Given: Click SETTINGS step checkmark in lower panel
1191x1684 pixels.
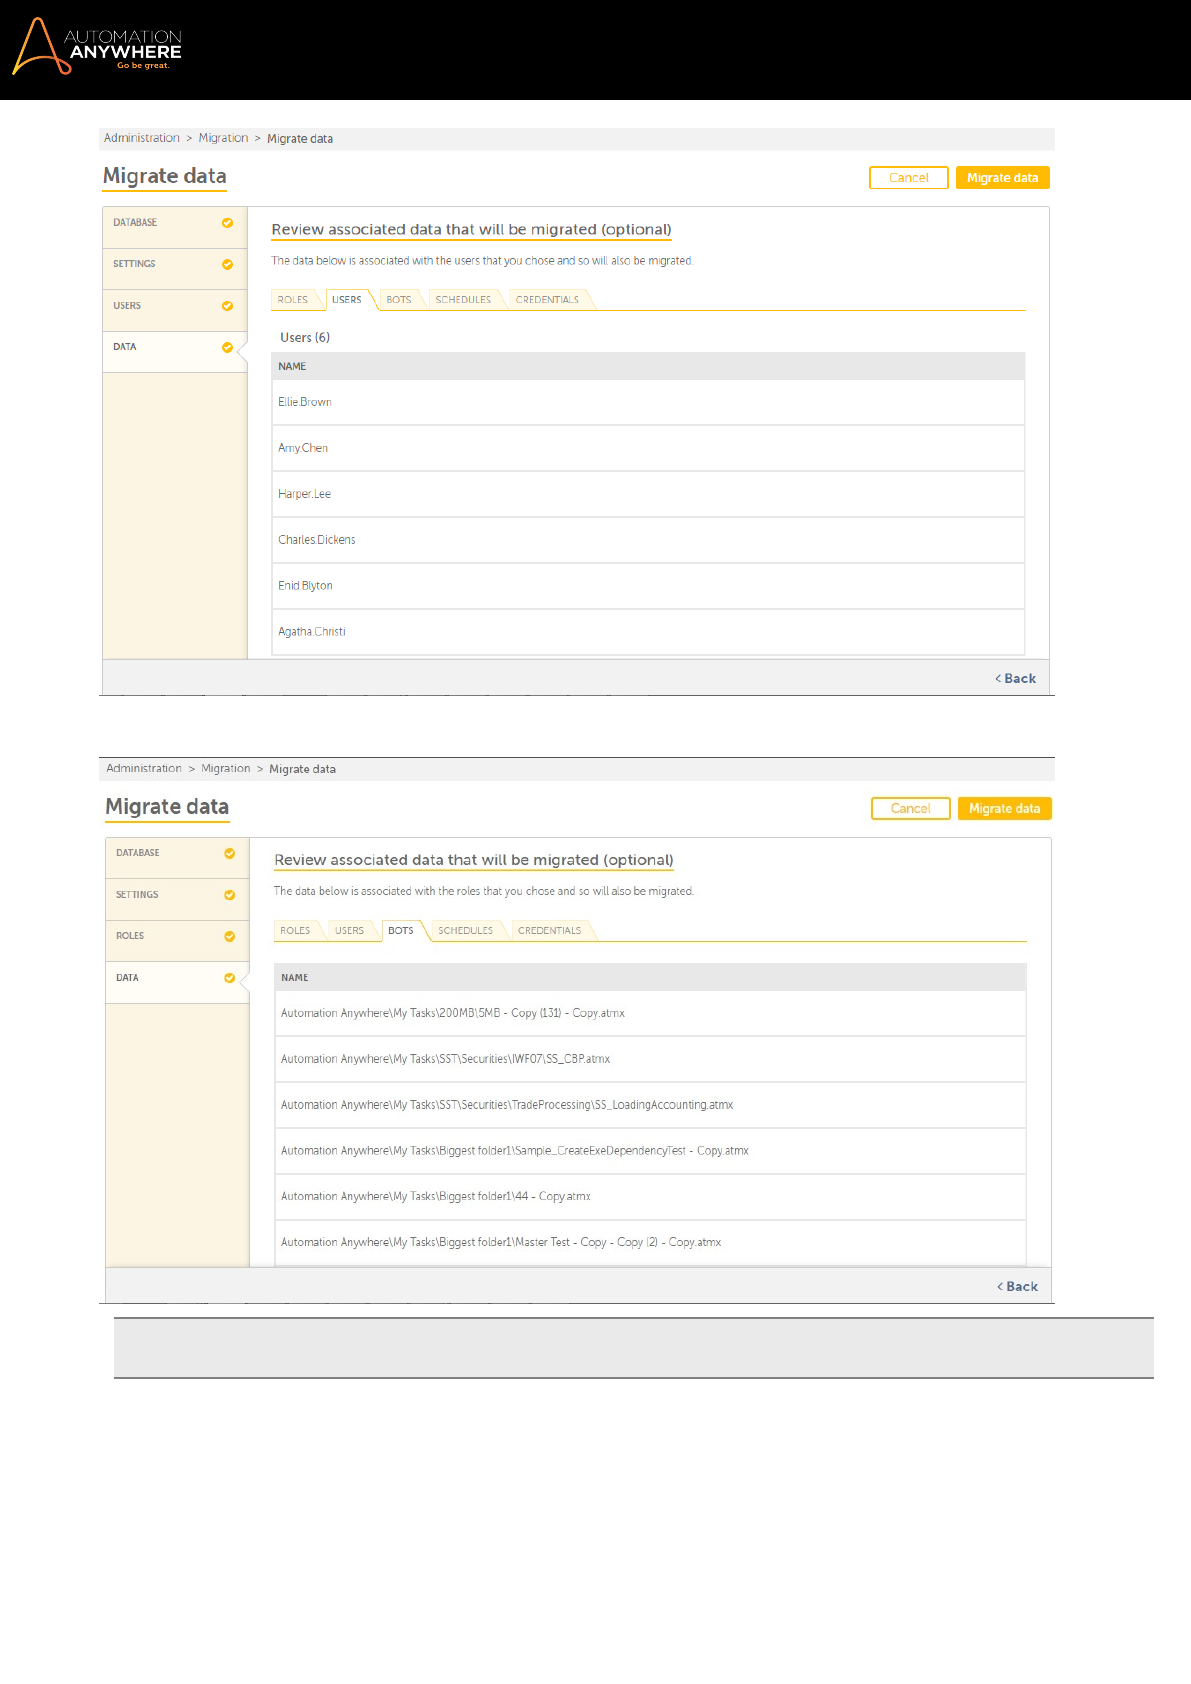Looking at the screenshot, I should click(229, 895).
